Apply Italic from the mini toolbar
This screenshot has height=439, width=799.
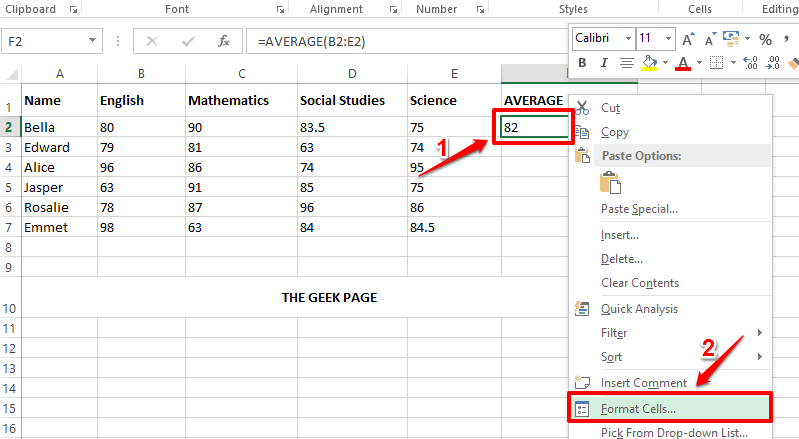point(603,63)
